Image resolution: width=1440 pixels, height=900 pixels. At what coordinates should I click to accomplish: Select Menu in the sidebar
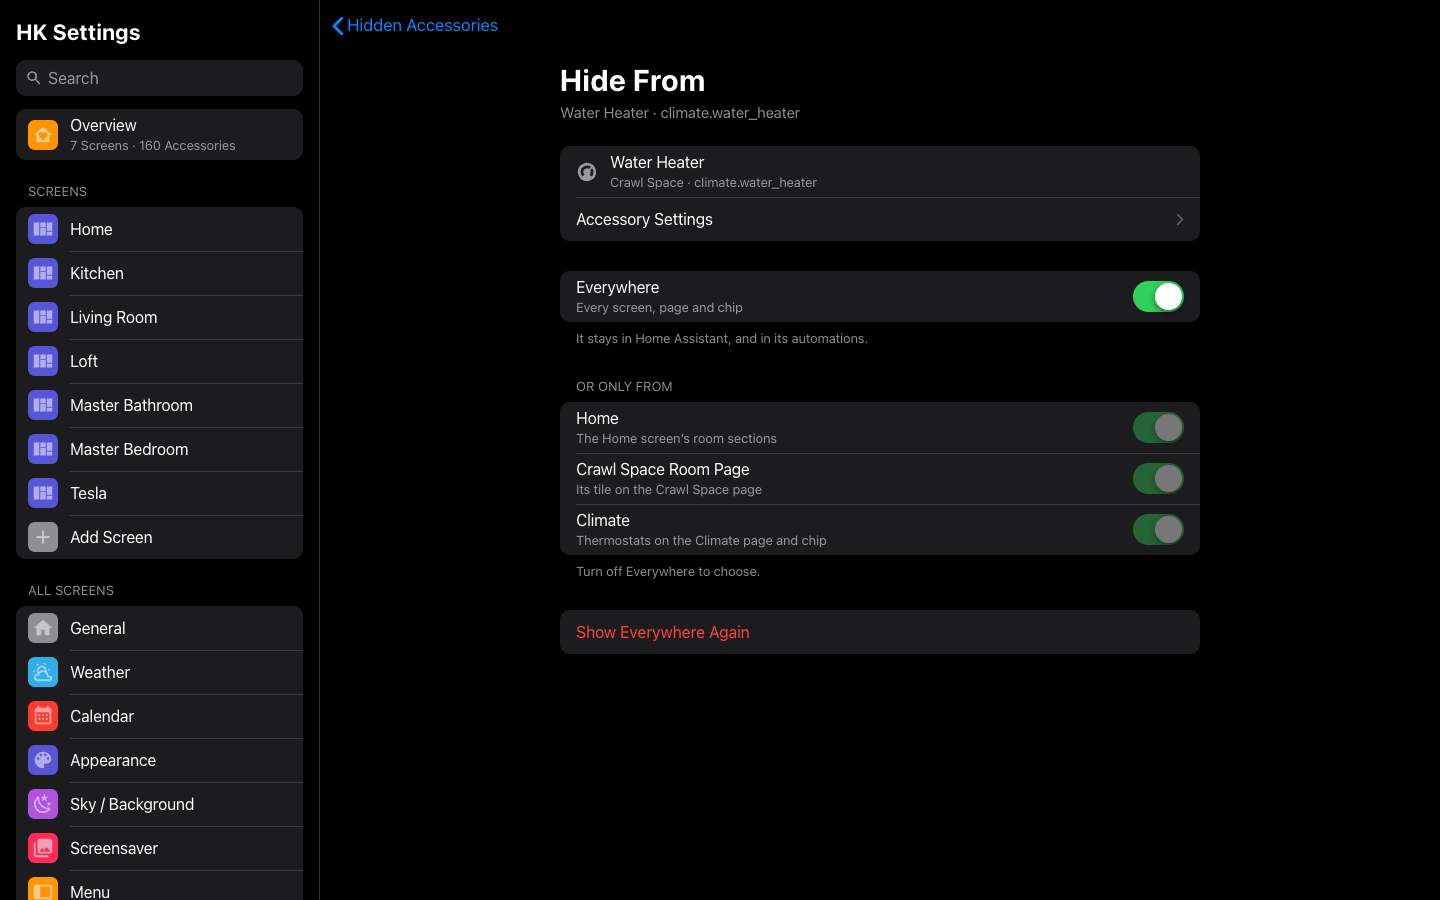click(159, 888)
